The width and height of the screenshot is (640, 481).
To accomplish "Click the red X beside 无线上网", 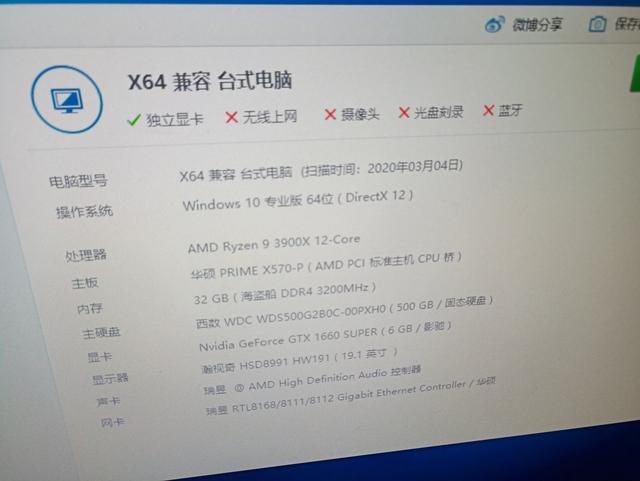I will (x=231, y=118).
